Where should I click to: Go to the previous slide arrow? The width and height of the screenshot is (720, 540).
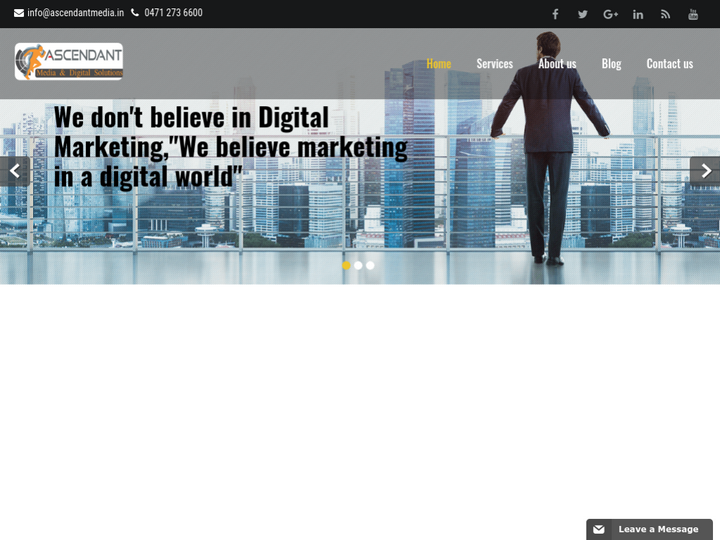pyautogui.click(x=14, y=171)
